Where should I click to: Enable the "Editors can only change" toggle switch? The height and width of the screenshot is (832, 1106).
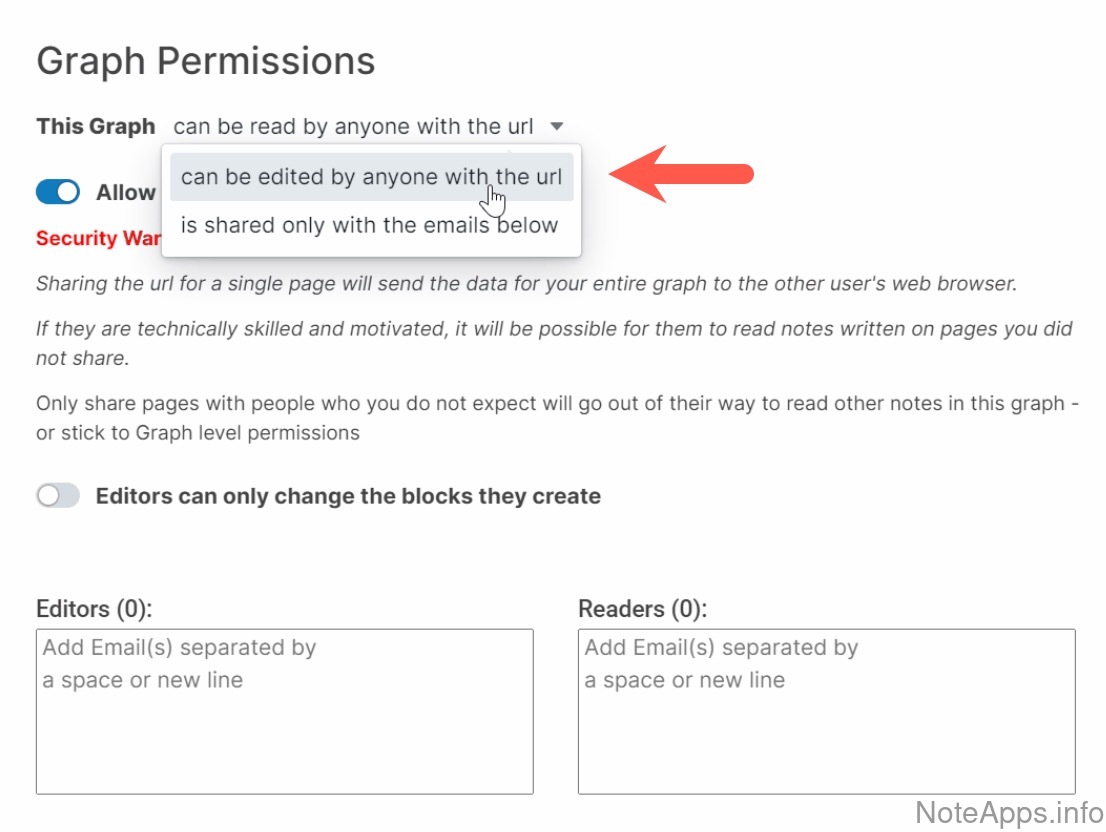pyautogui.click(x=58, y=496)
